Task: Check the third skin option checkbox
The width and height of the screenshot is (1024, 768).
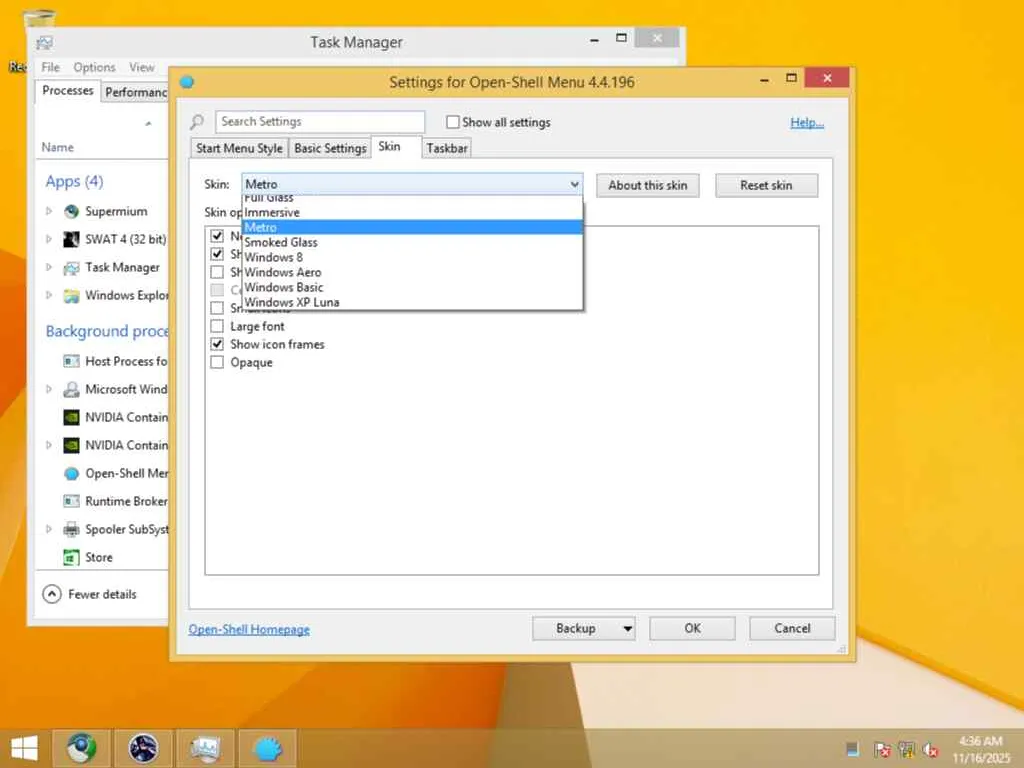Action: pyautogui.click(x=217, y=272)
